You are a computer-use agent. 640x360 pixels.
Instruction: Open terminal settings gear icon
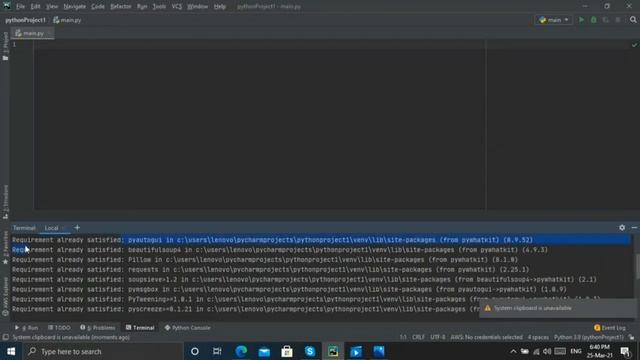point(622,228)
